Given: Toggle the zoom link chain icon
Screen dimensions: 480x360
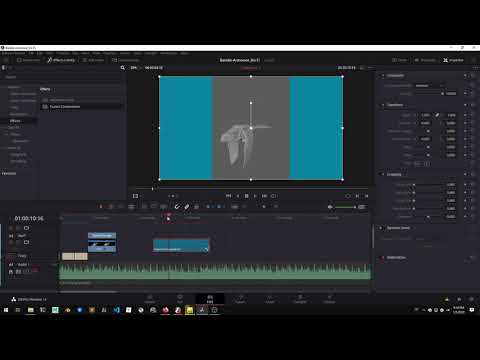Looking at the screenshot, I should point(437,115).
